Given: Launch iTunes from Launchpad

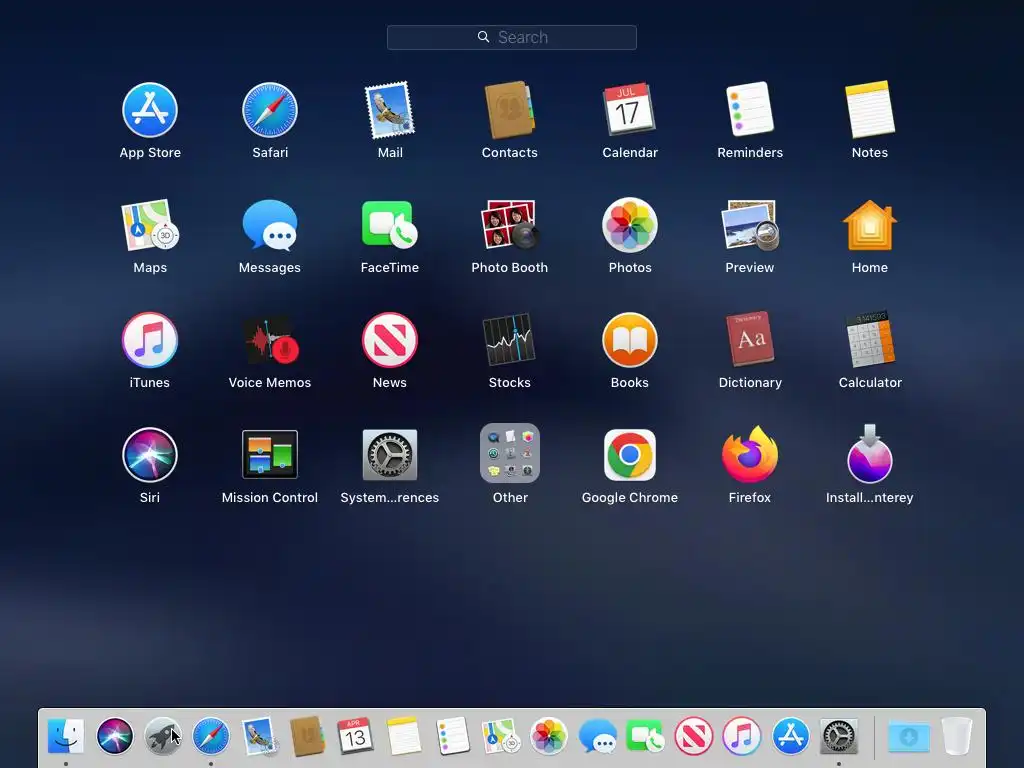Looking at the screenshot, I should 150,340.
